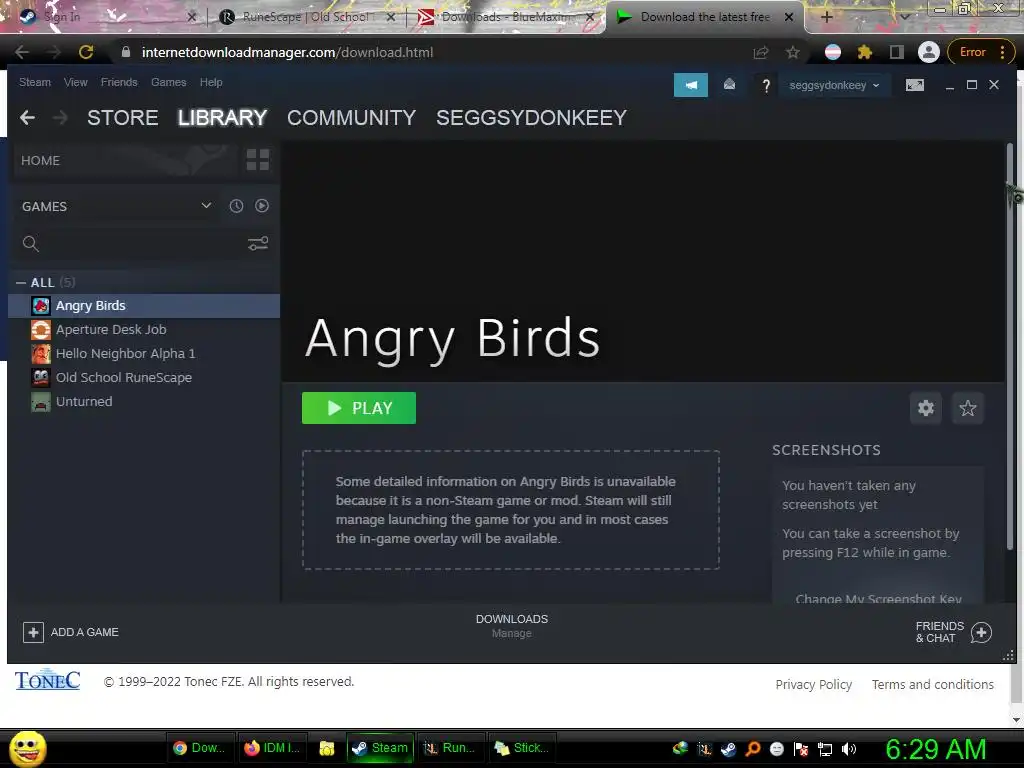The image size is (1024, 768).
Task: Open Friends menu in Steam
Action: click(x=119, y=82)
